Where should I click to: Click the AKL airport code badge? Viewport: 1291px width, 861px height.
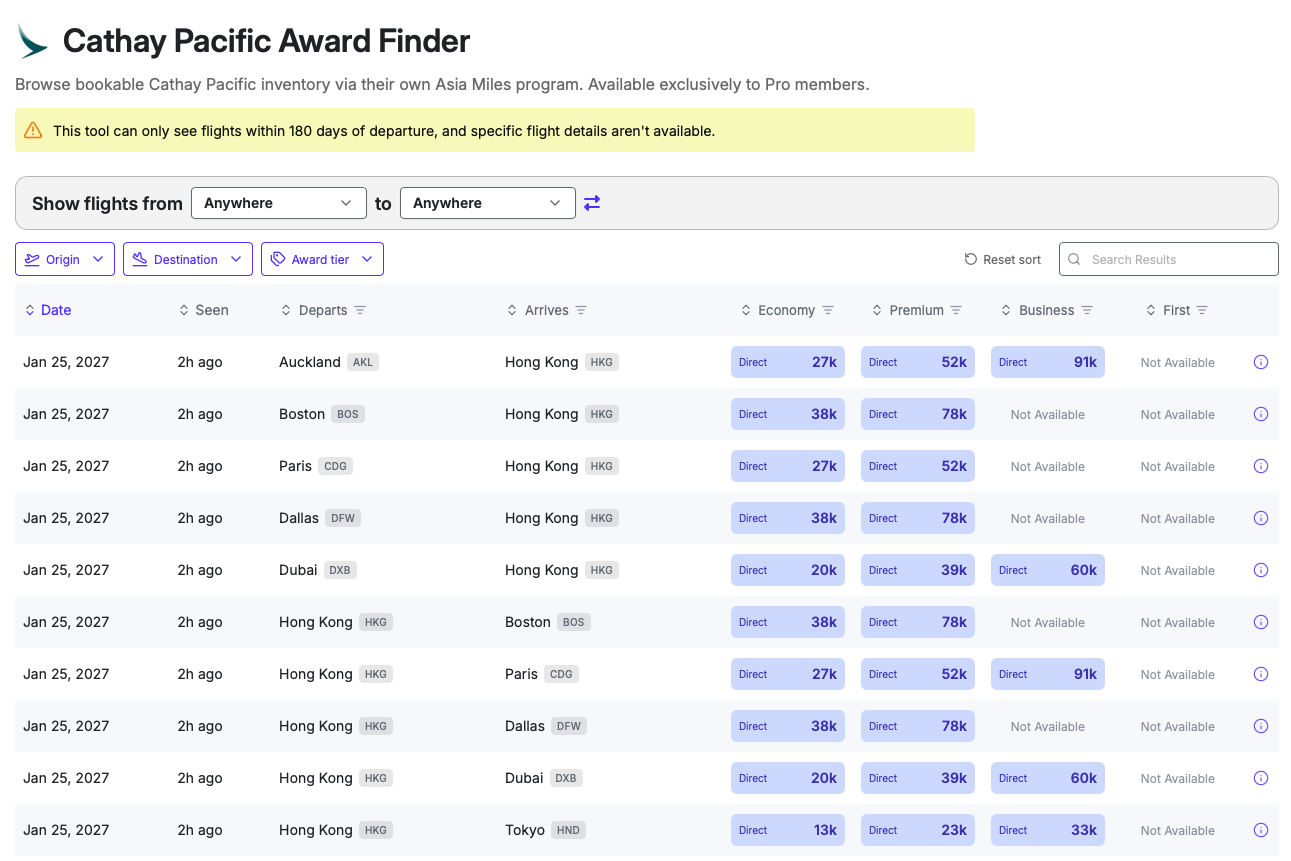click(363, 362)
